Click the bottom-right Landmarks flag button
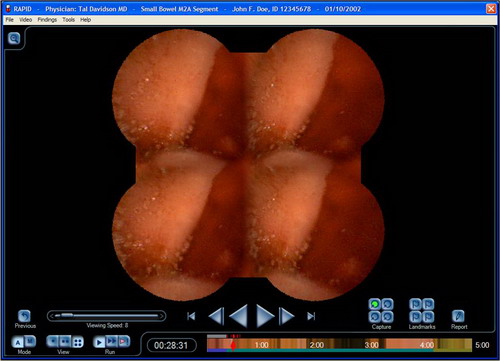500x361 pixels. (x=428, y=316)
